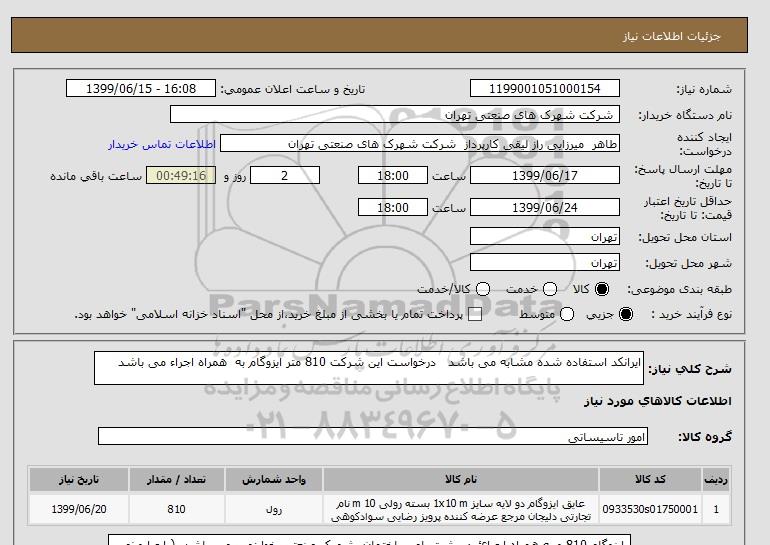
Task: Click product code cell 0933530s01750001
Action: click(650, 509)
